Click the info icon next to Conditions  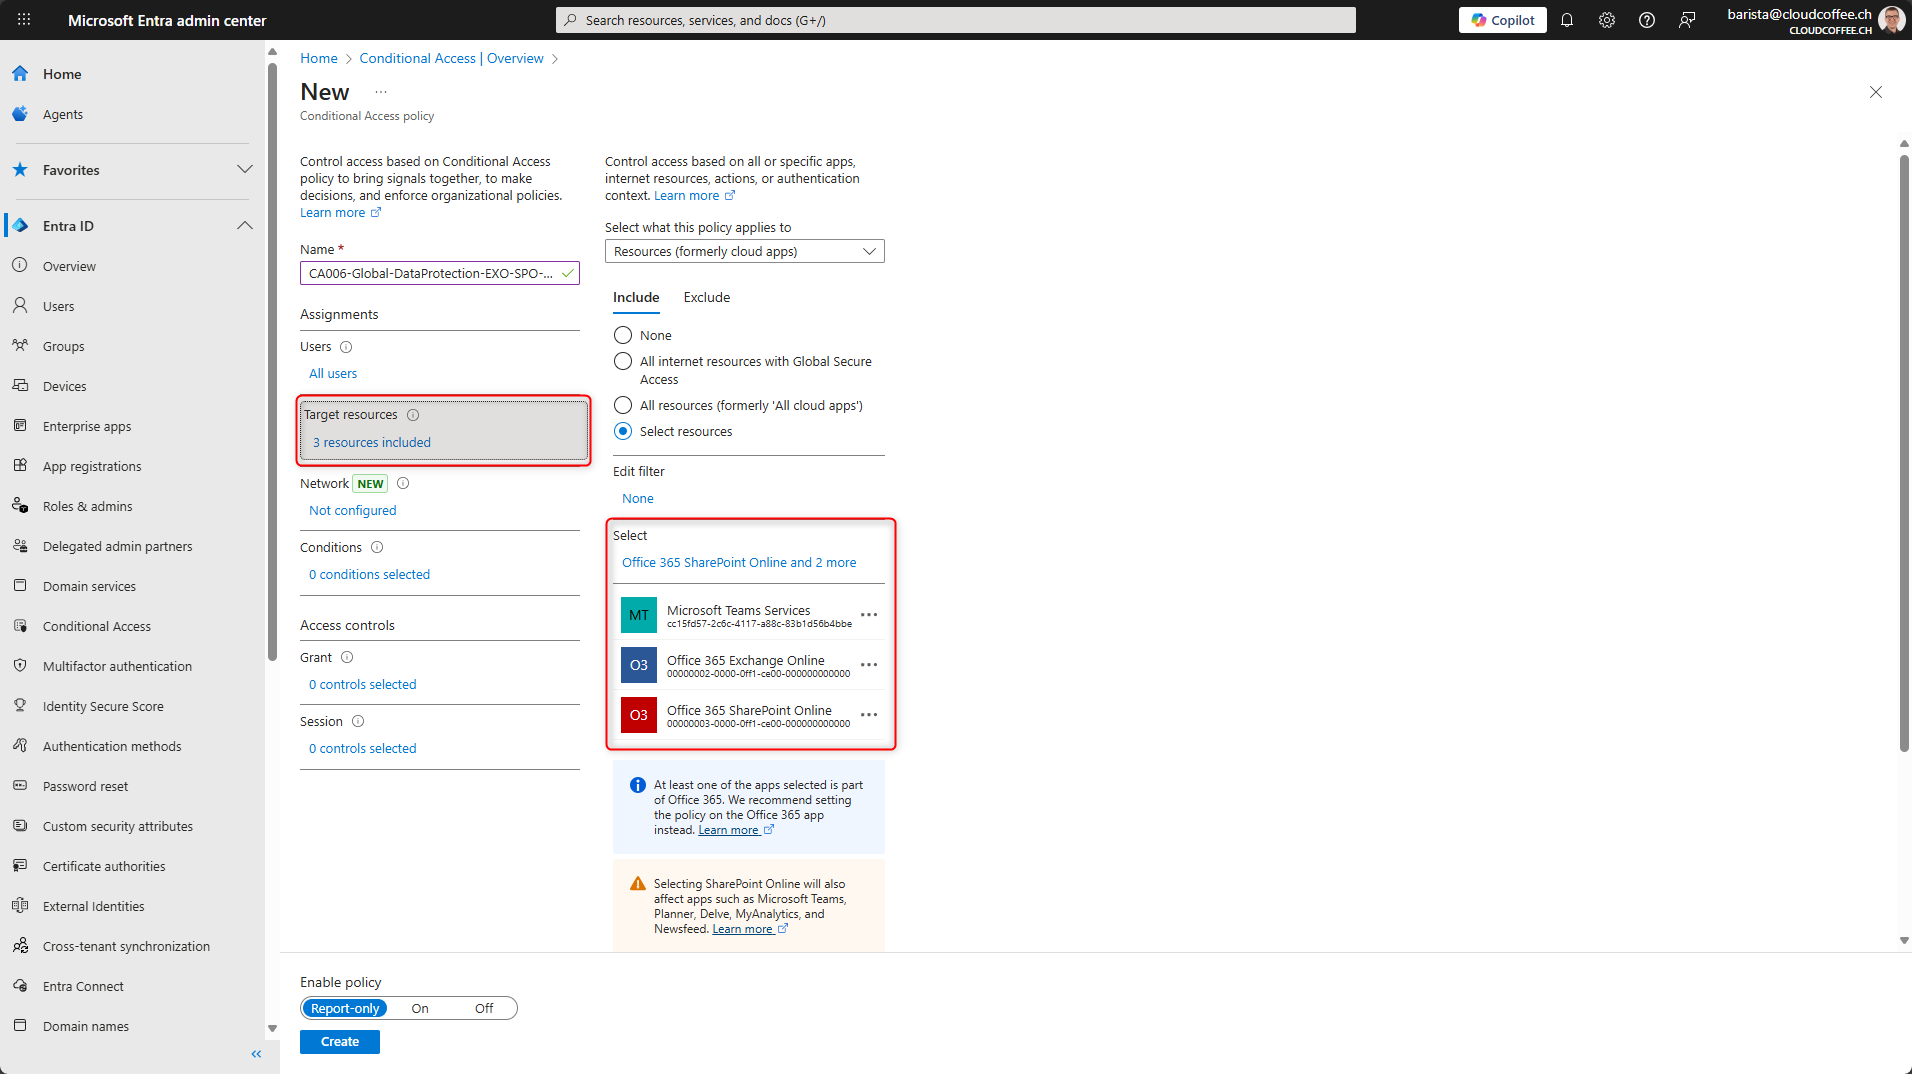tap(377, 547)
